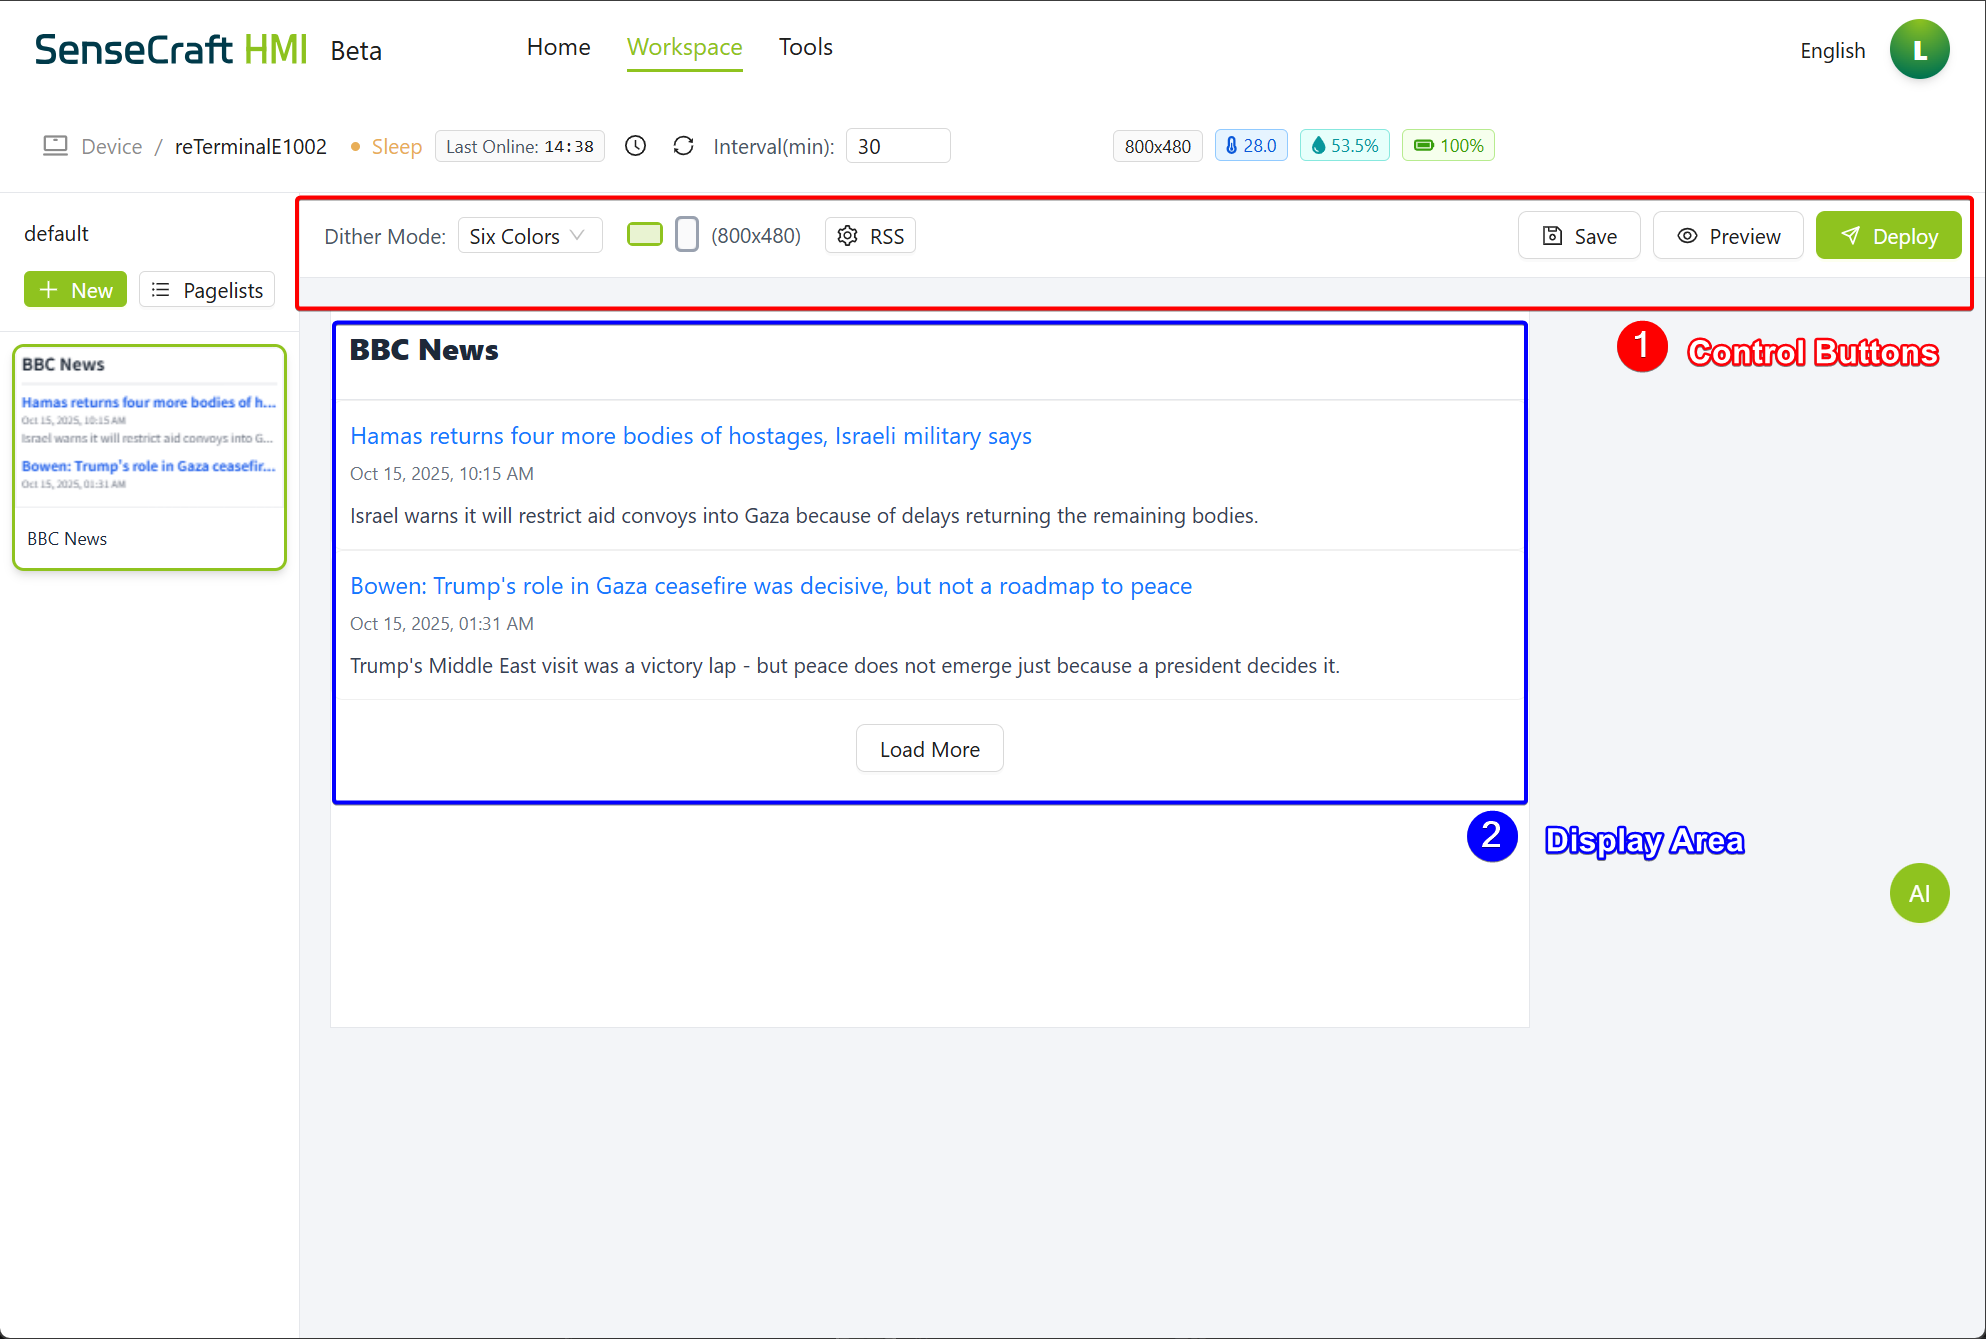1986x1339 pixels.
Task: Preview the page with eye button
Action: pyautogui.click(x=1727, y=236)
